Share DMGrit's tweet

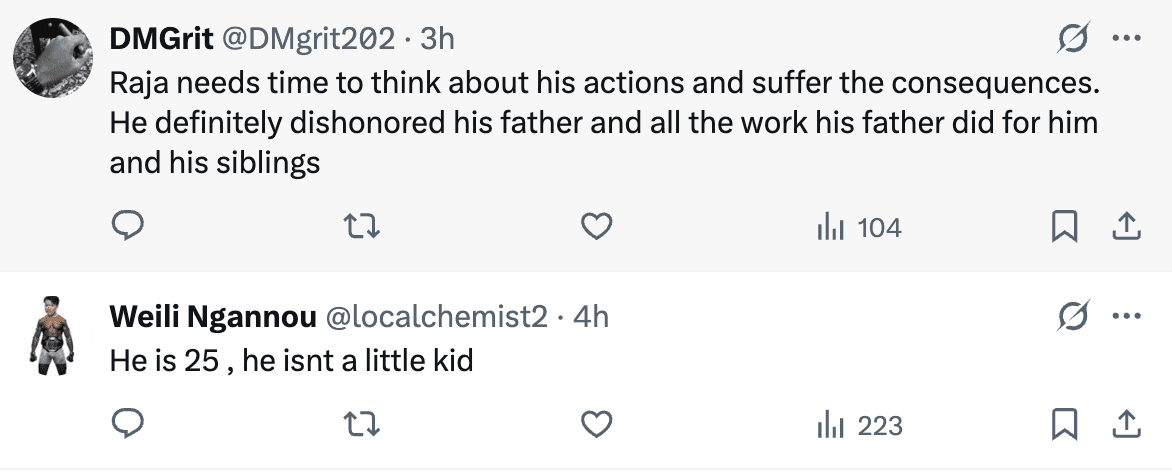(1126, 228)
